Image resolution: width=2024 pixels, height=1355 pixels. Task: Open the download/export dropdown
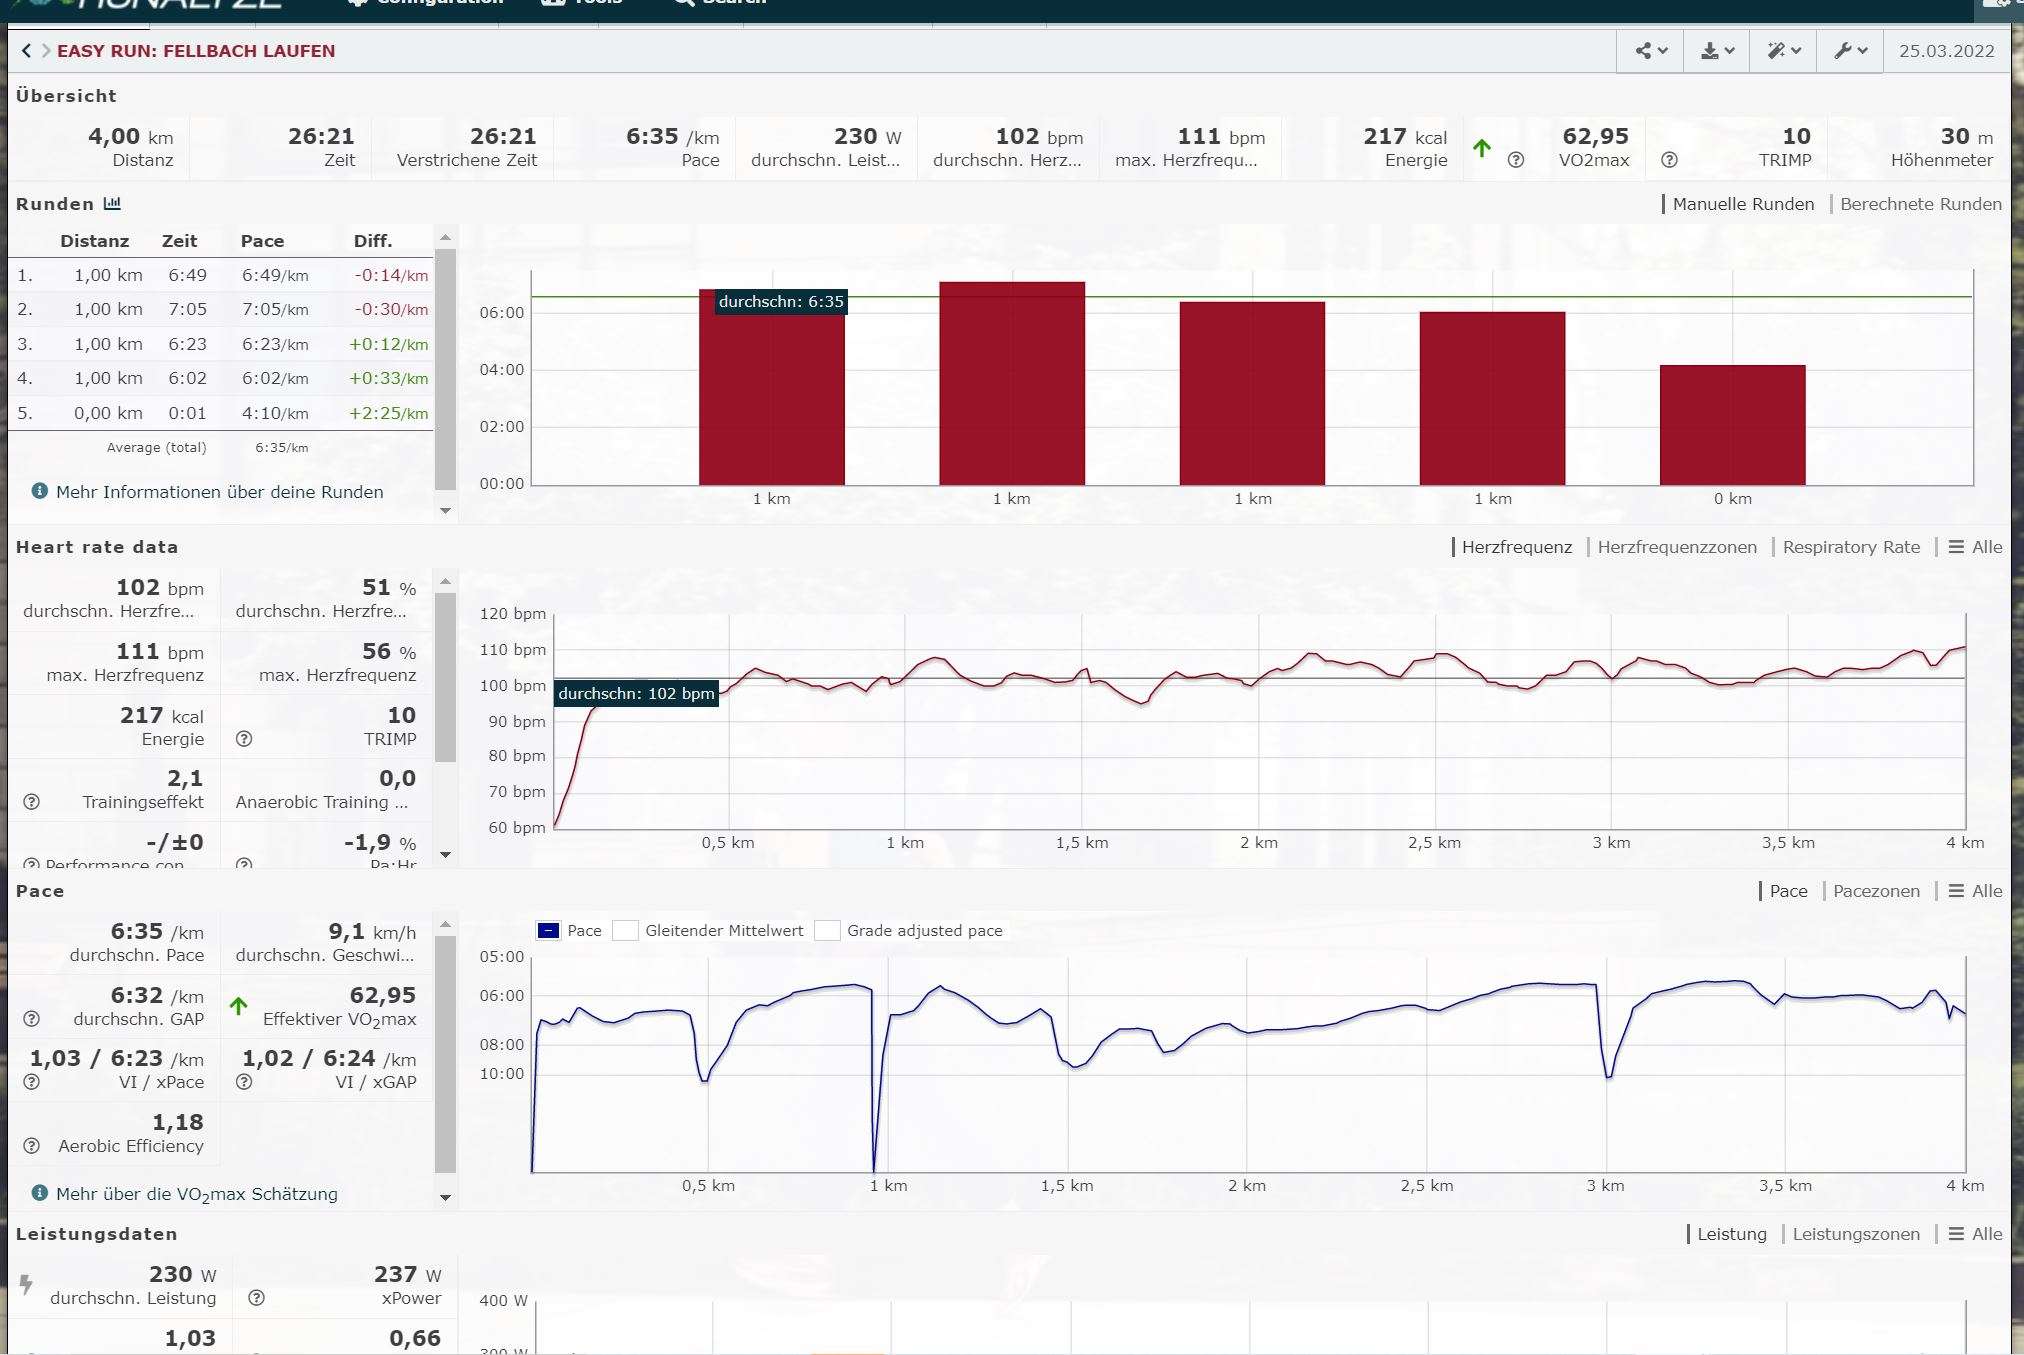(x=1717, y=51)
